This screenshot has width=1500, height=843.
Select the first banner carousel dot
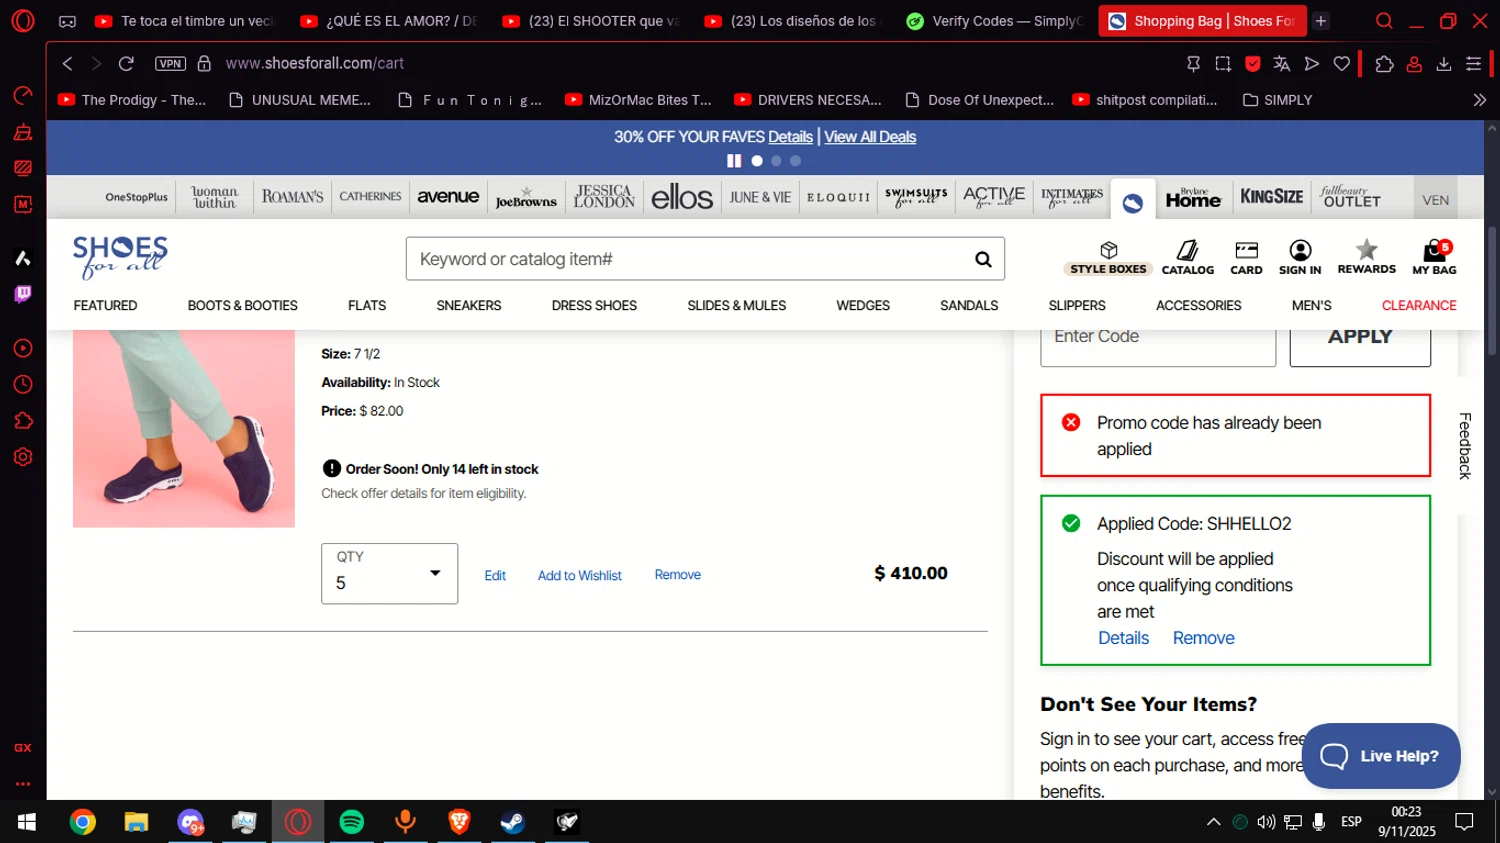coord(757,161)
